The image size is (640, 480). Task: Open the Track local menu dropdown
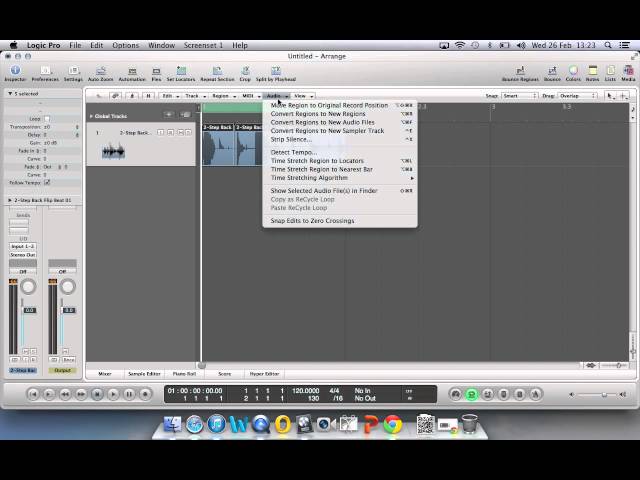click(195, 96)
